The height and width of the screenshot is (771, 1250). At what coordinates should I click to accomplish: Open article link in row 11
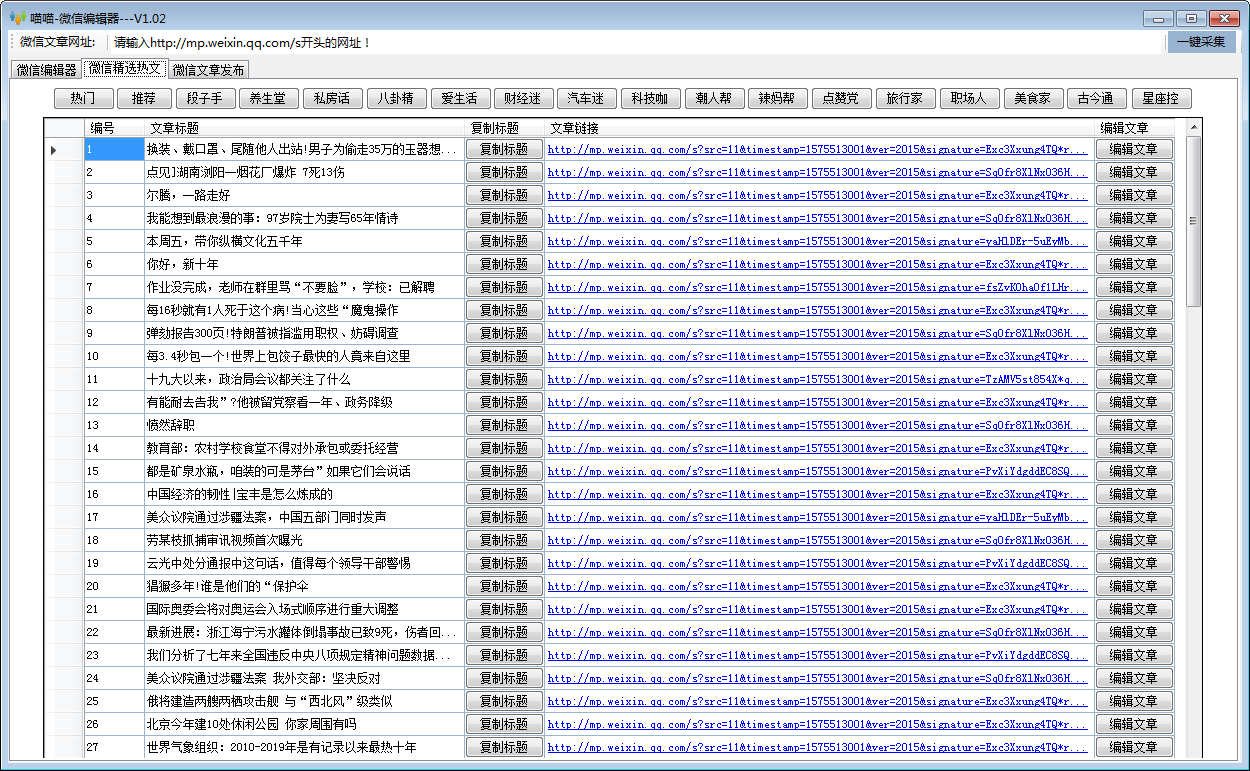818,380
